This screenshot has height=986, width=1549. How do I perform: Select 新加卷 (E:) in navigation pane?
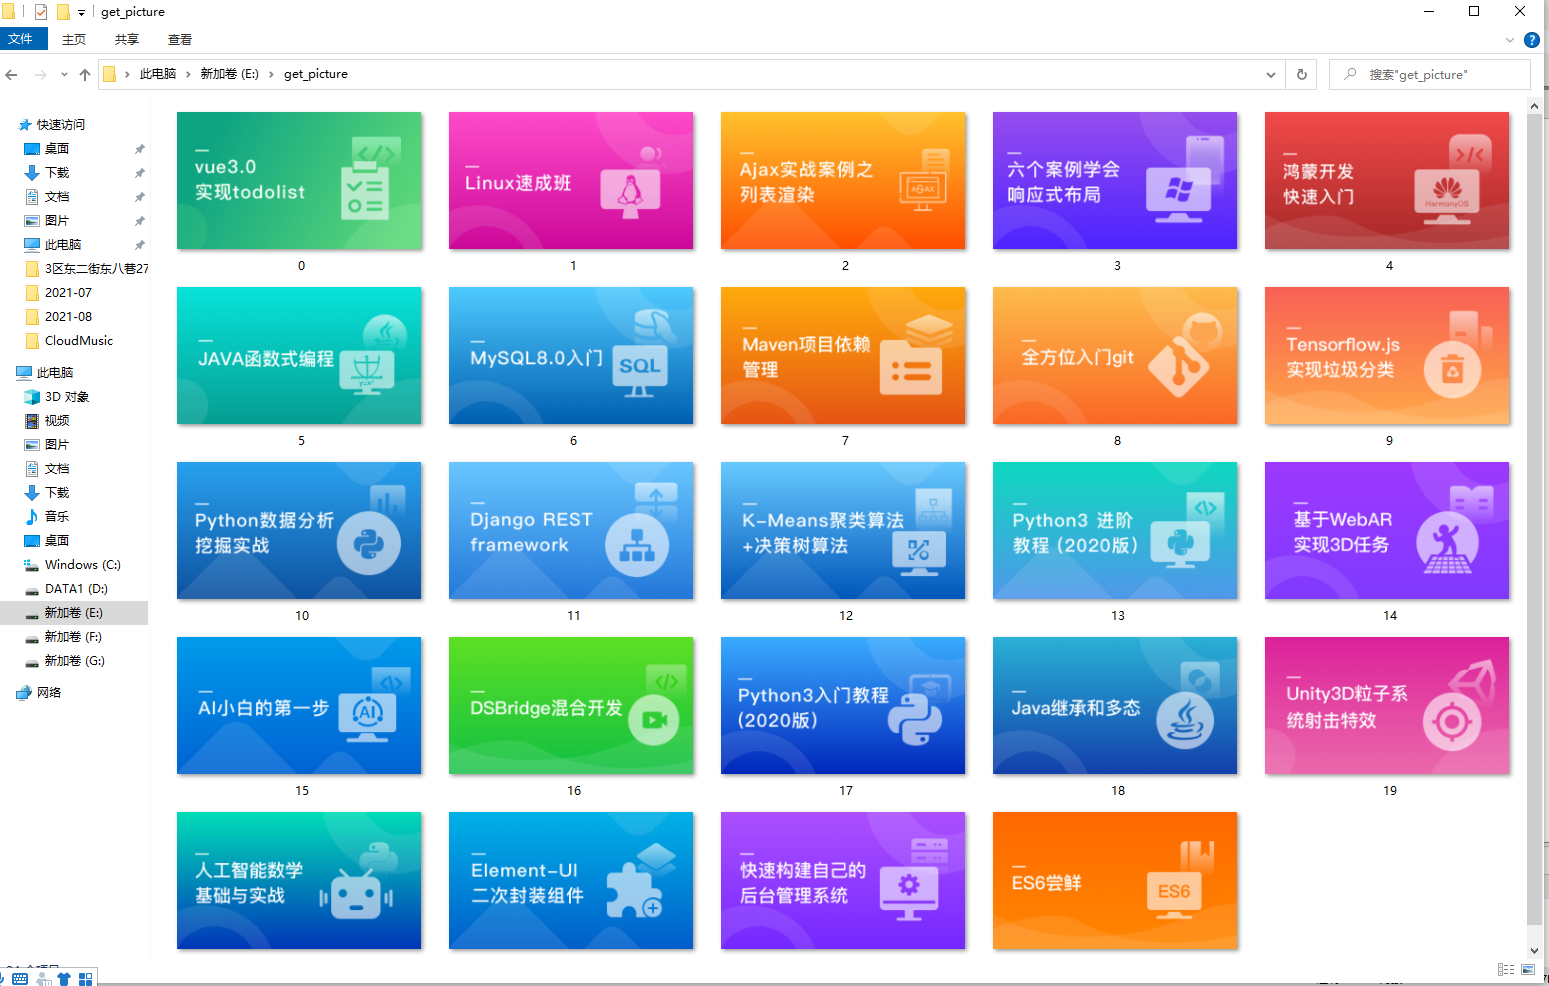coord(74,613)
